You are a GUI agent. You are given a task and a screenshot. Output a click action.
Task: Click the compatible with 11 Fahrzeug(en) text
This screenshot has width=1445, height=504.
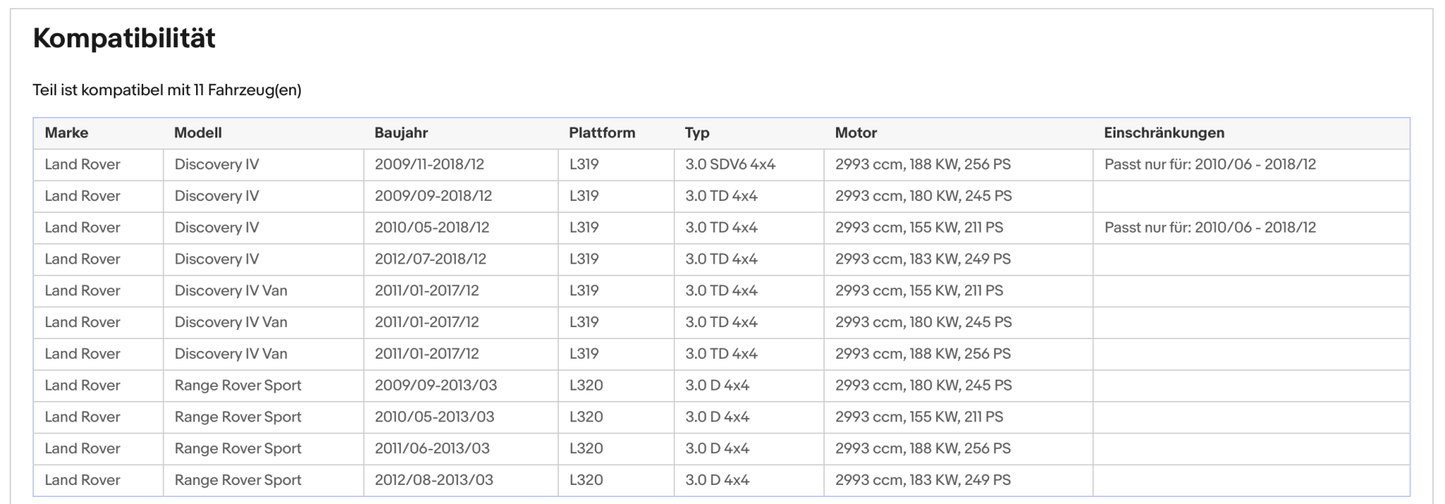pyautogui.click(x=167, y=90)
